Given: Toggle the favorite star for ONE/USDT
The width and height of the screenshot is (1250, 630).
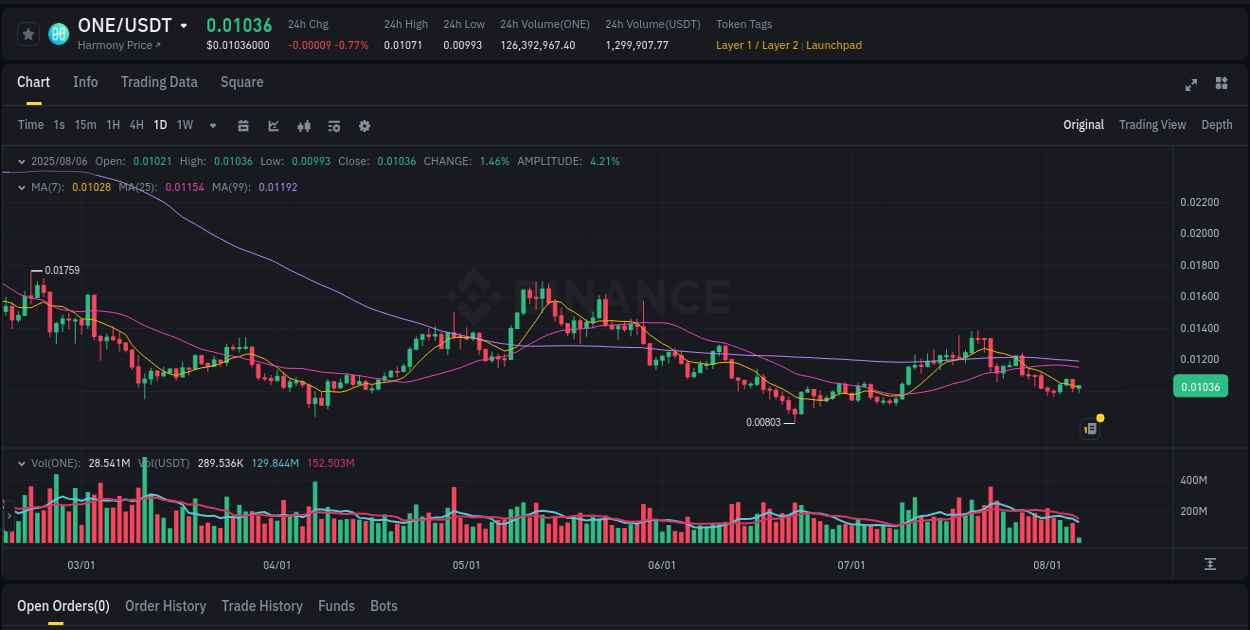Looking at the screenshot, I should click(28, 33).
